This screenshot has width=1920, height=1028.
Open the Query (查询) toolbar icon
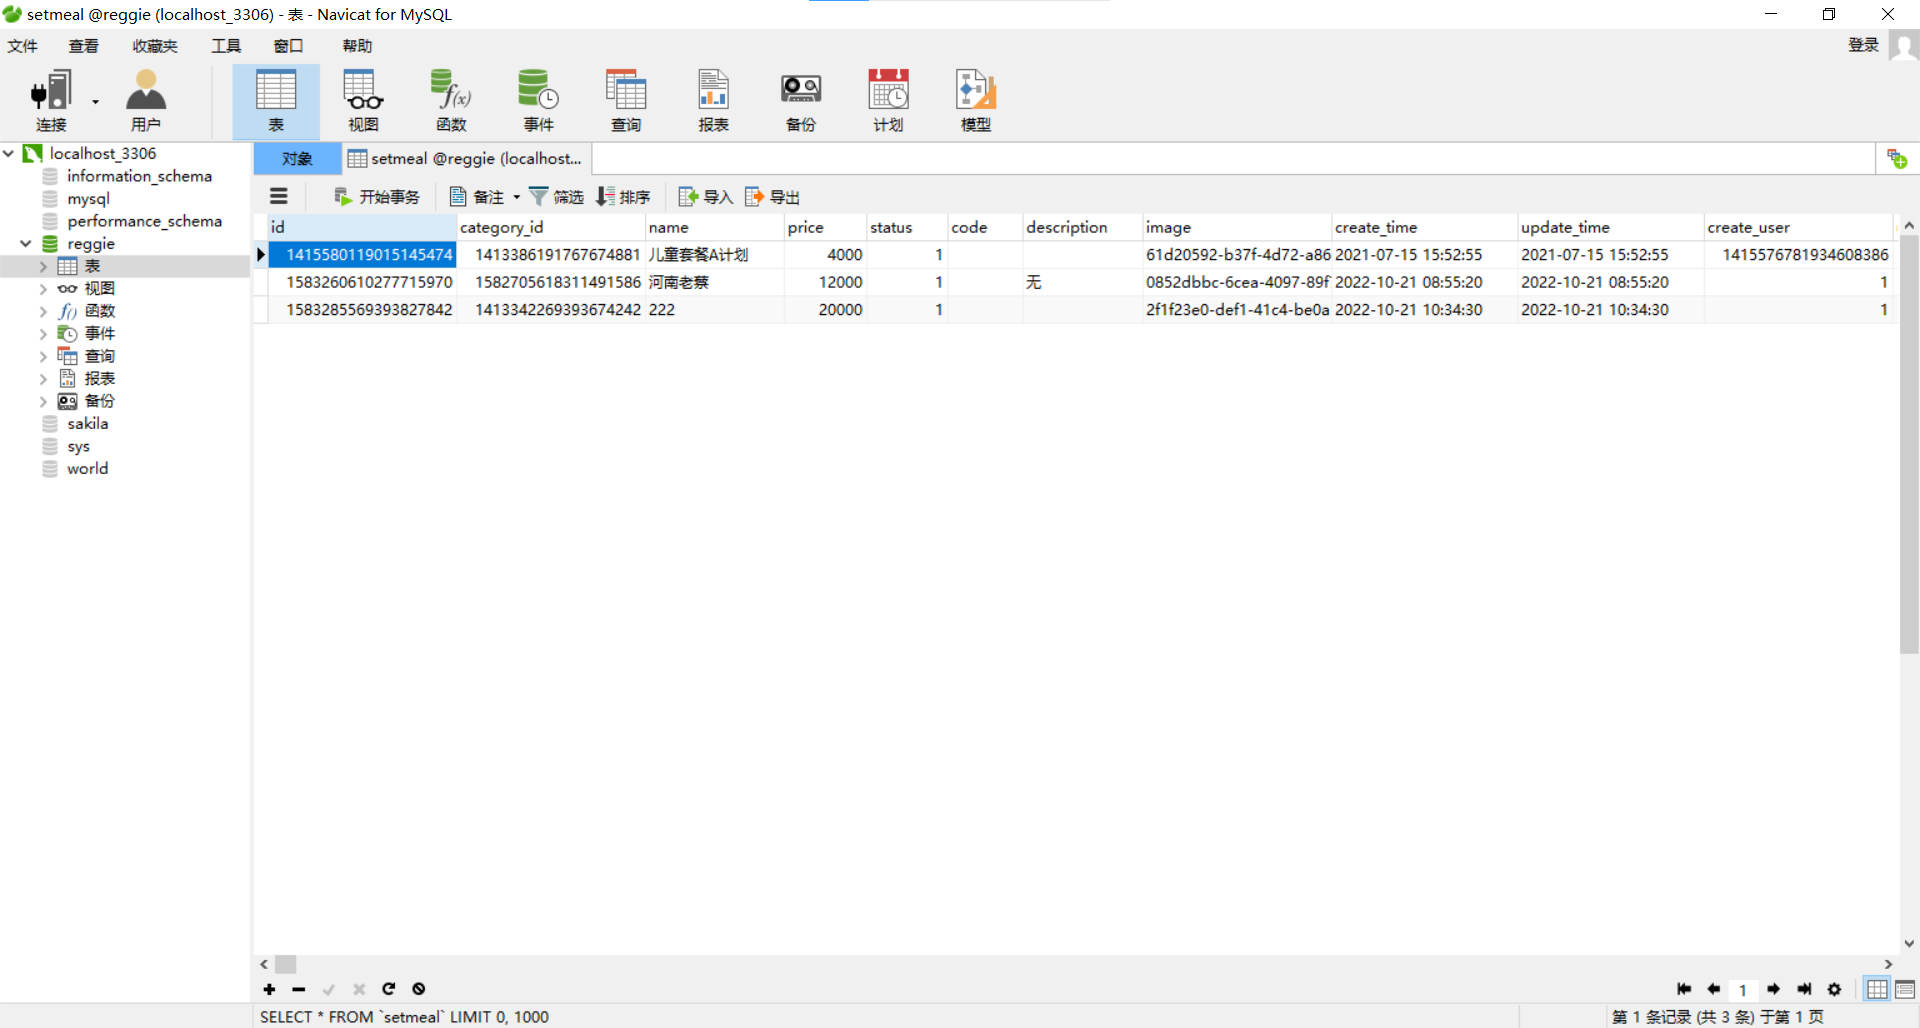[626, 101]
